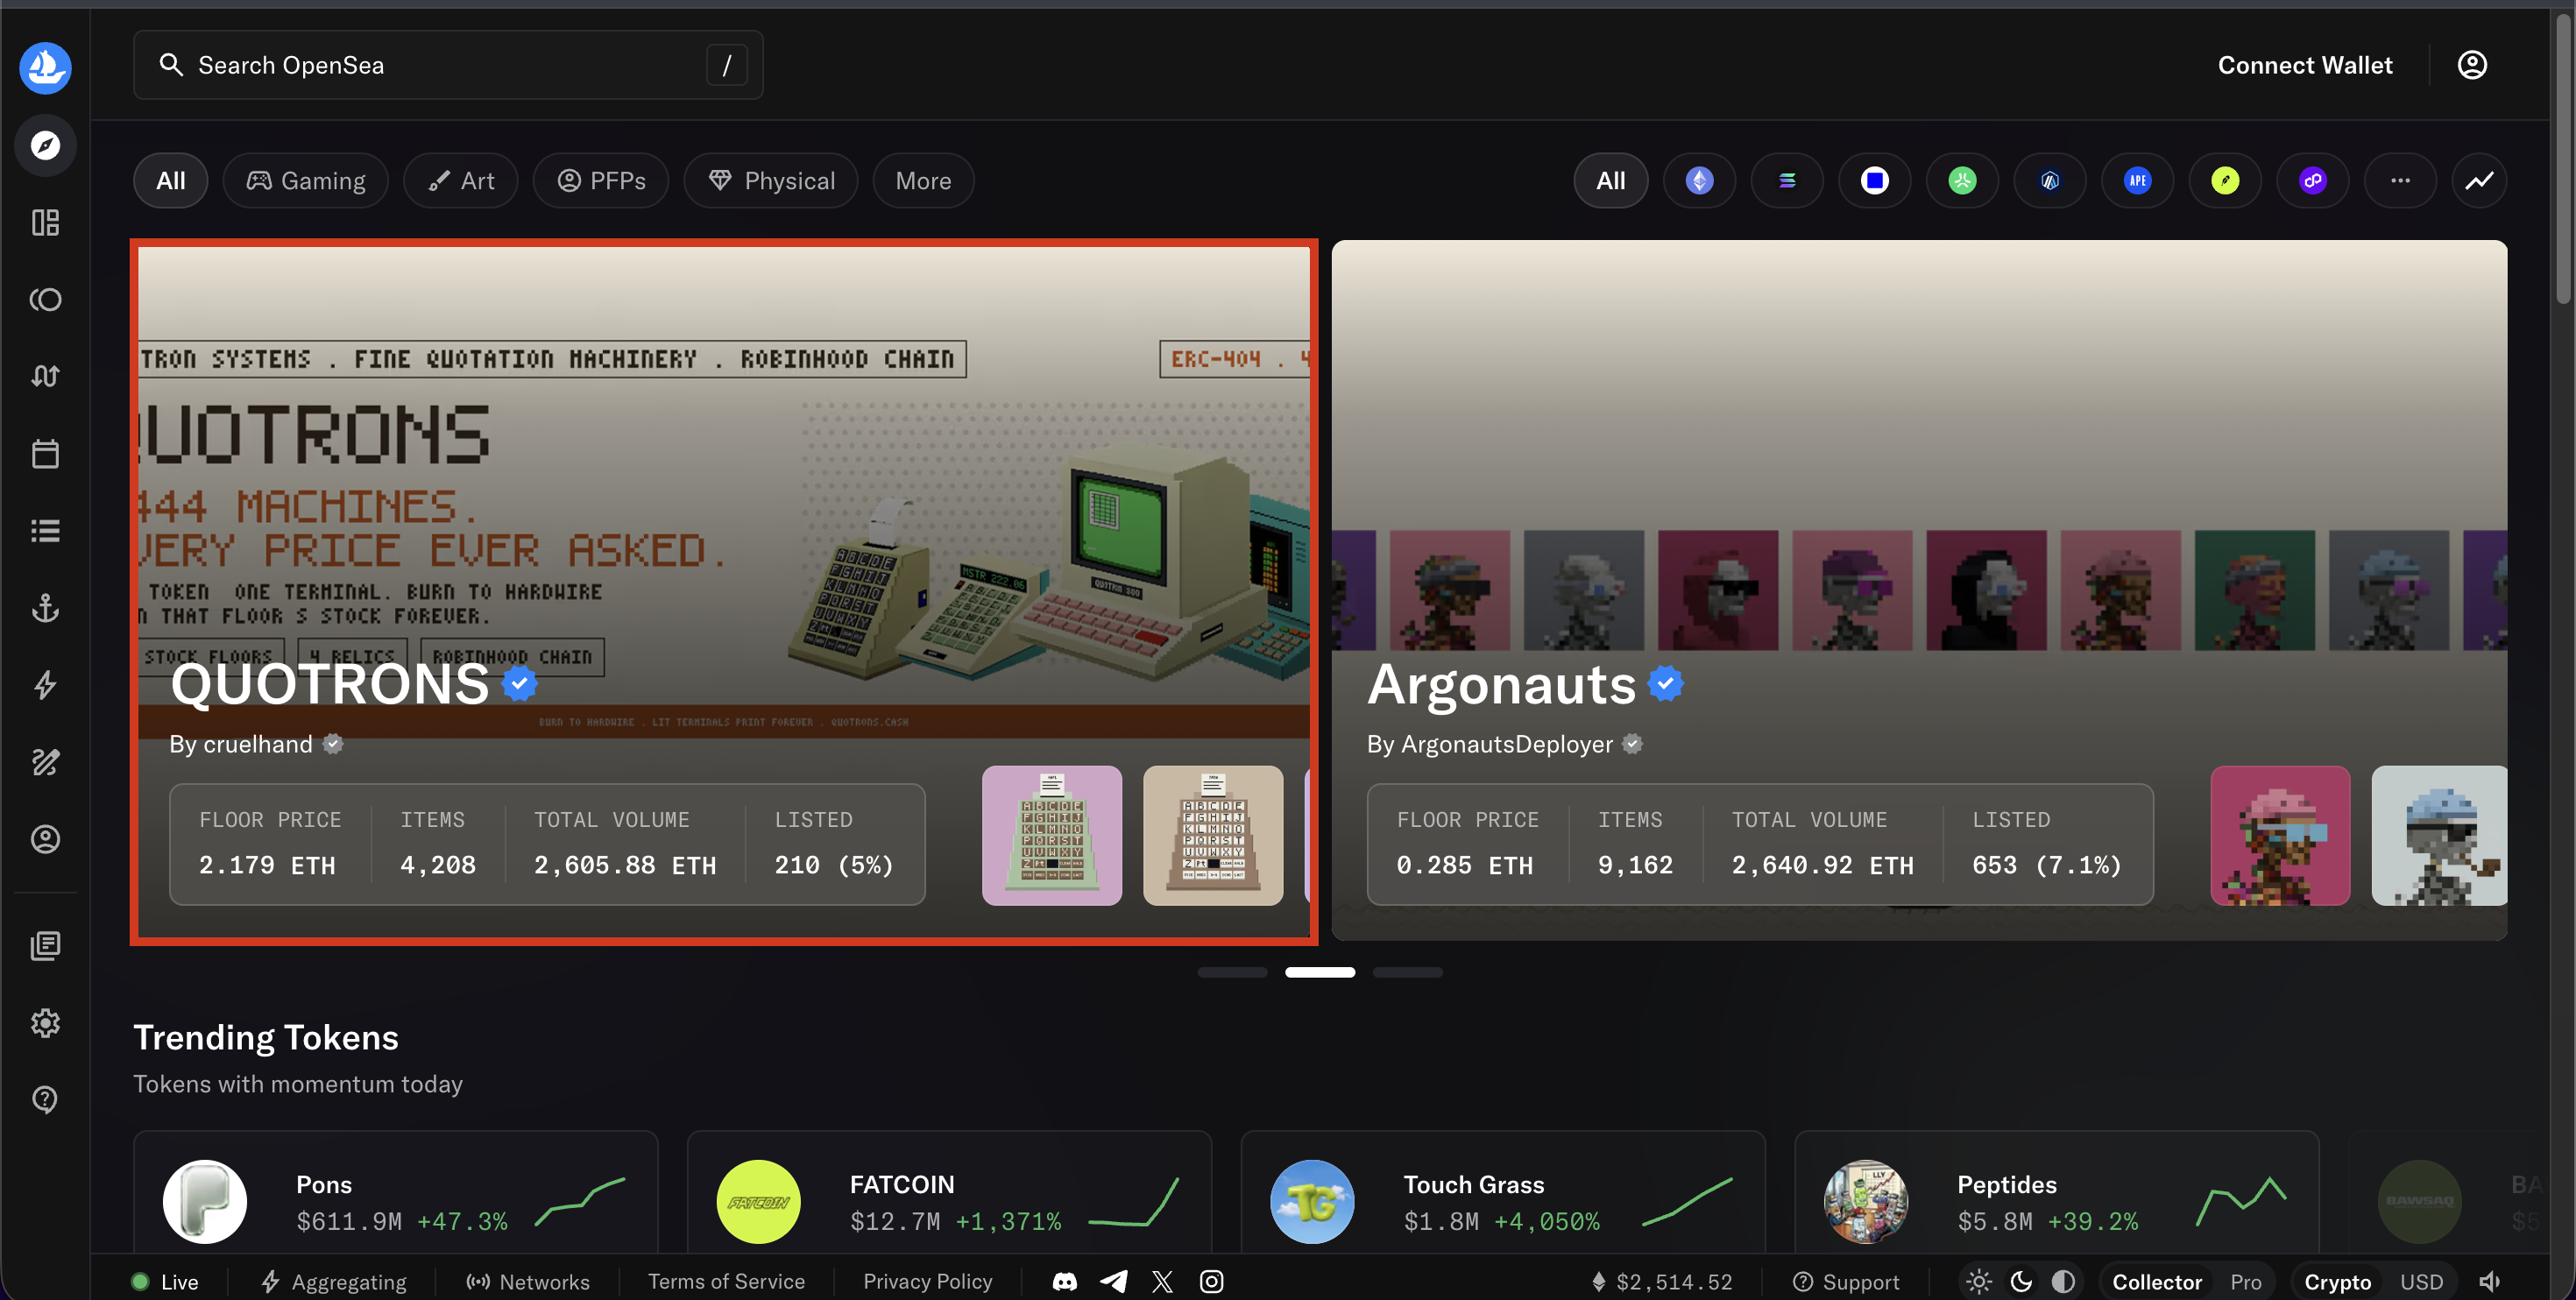This screenshot has width=2576, height=1300.
Task: Open the studio pencil icon in sidebar
Action: tap(45, 762)
